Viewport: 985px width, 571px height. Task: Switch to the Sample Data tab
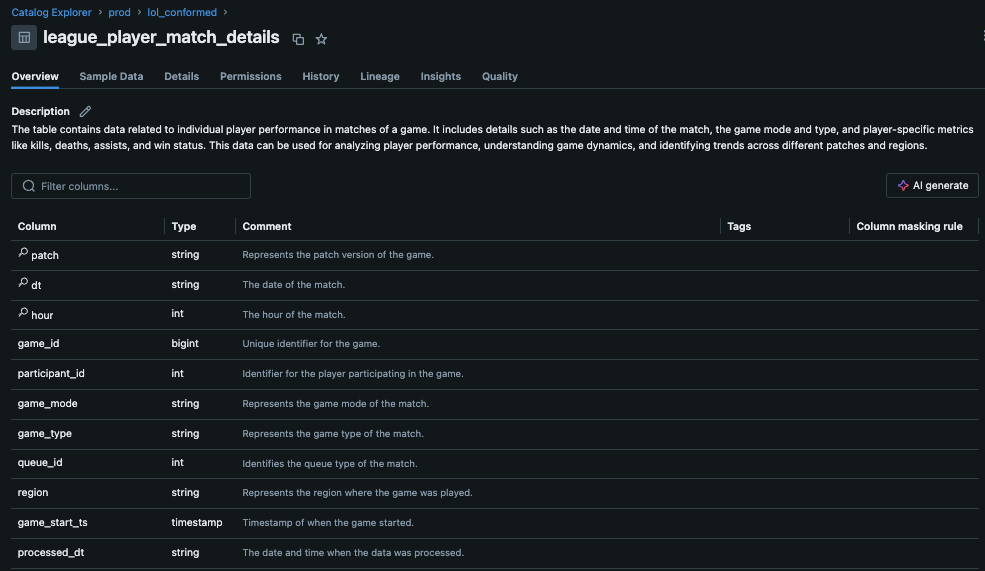pyautogui.click(x=111, y=76)
